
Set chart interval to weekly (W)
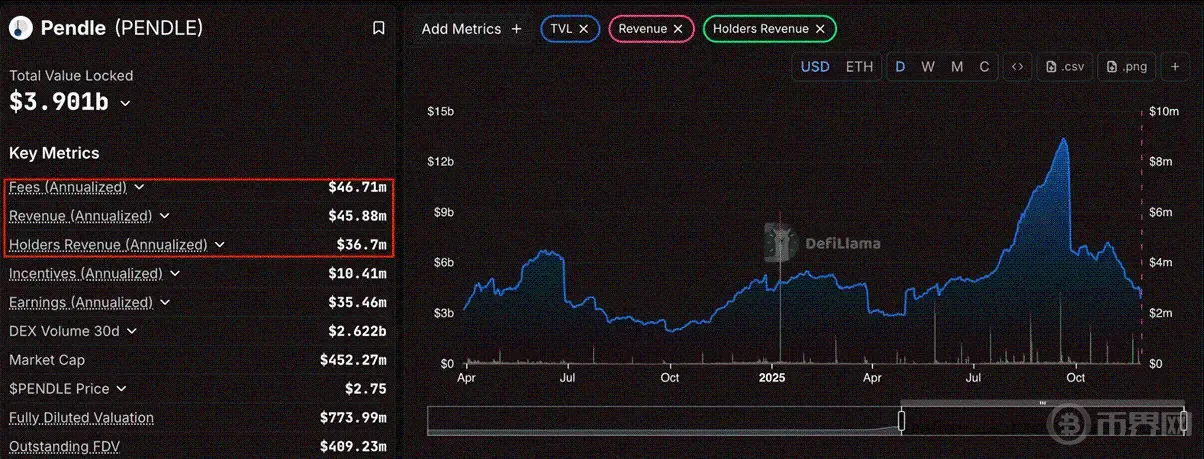point(928,67)
